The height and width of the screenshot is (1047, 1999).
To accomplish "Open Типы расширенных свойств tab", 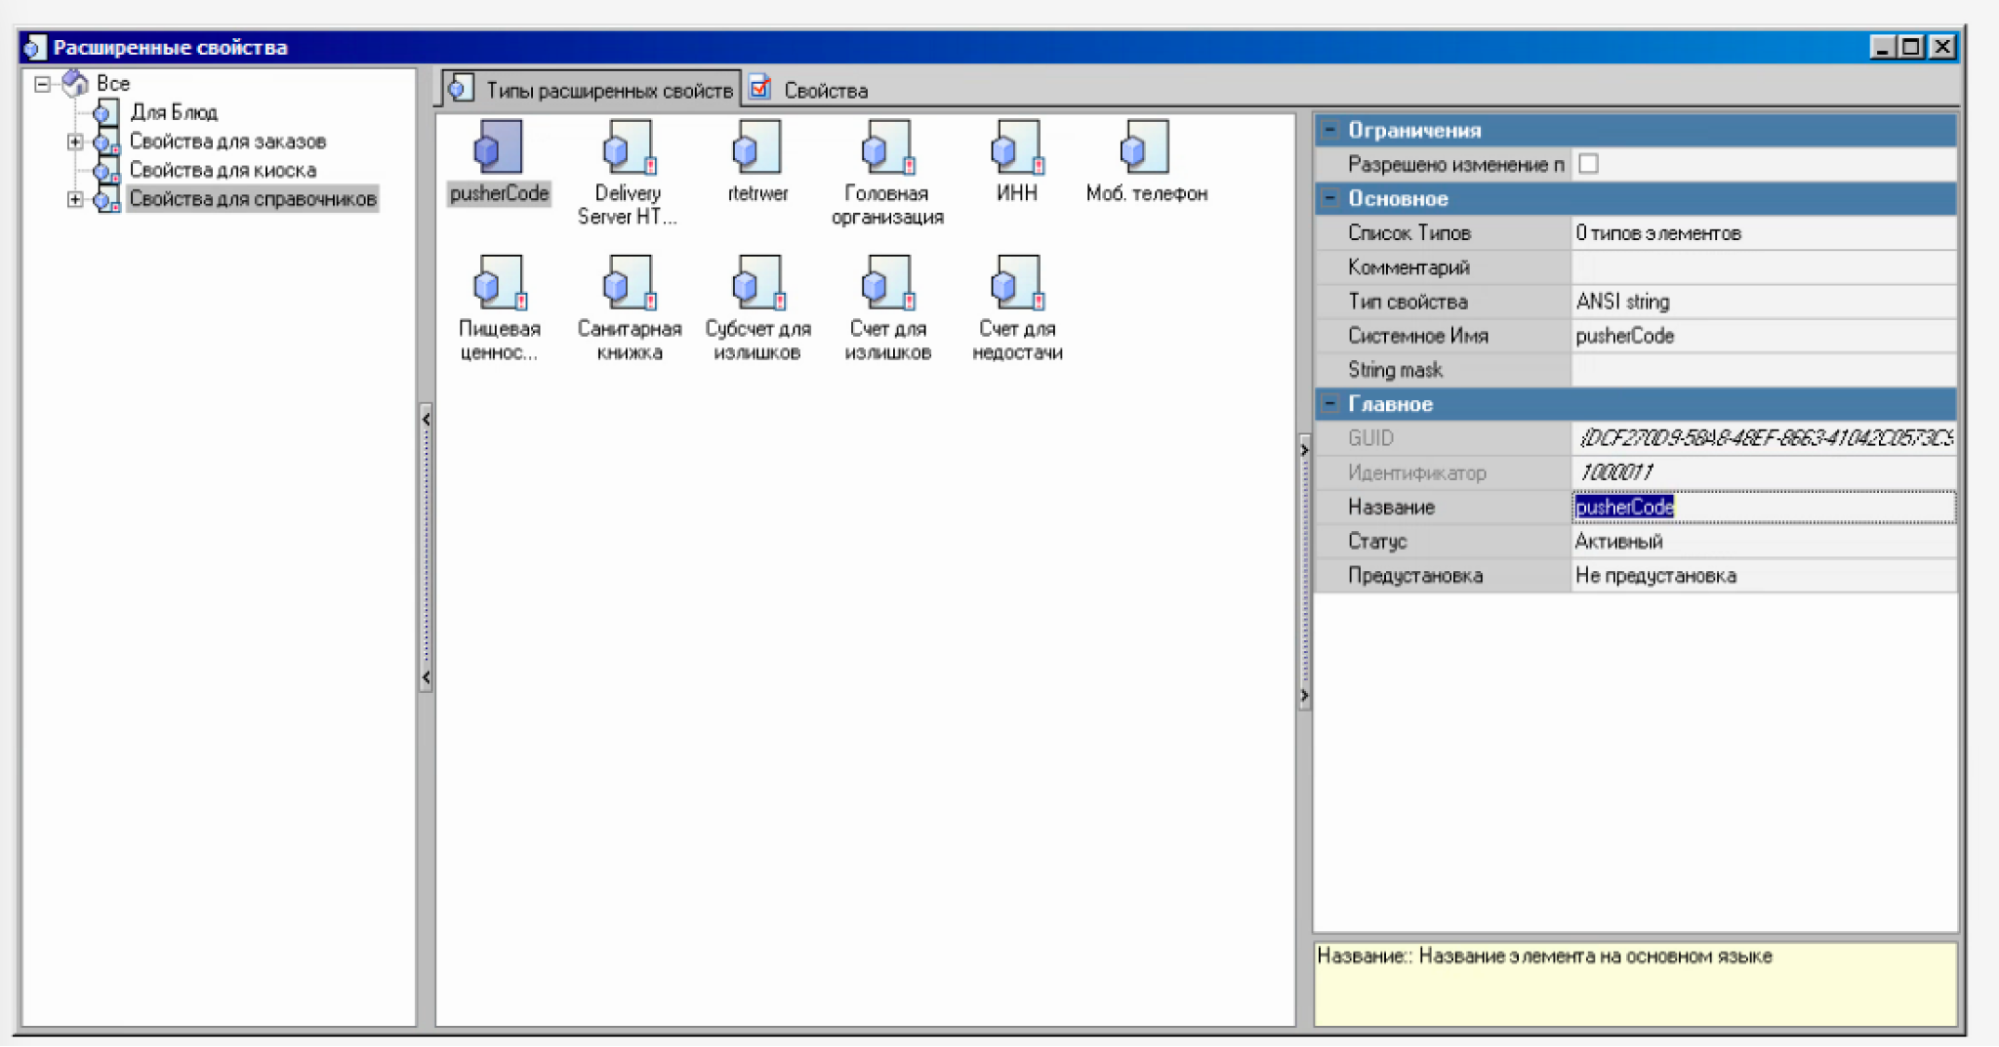I will [x=608, y=91].
